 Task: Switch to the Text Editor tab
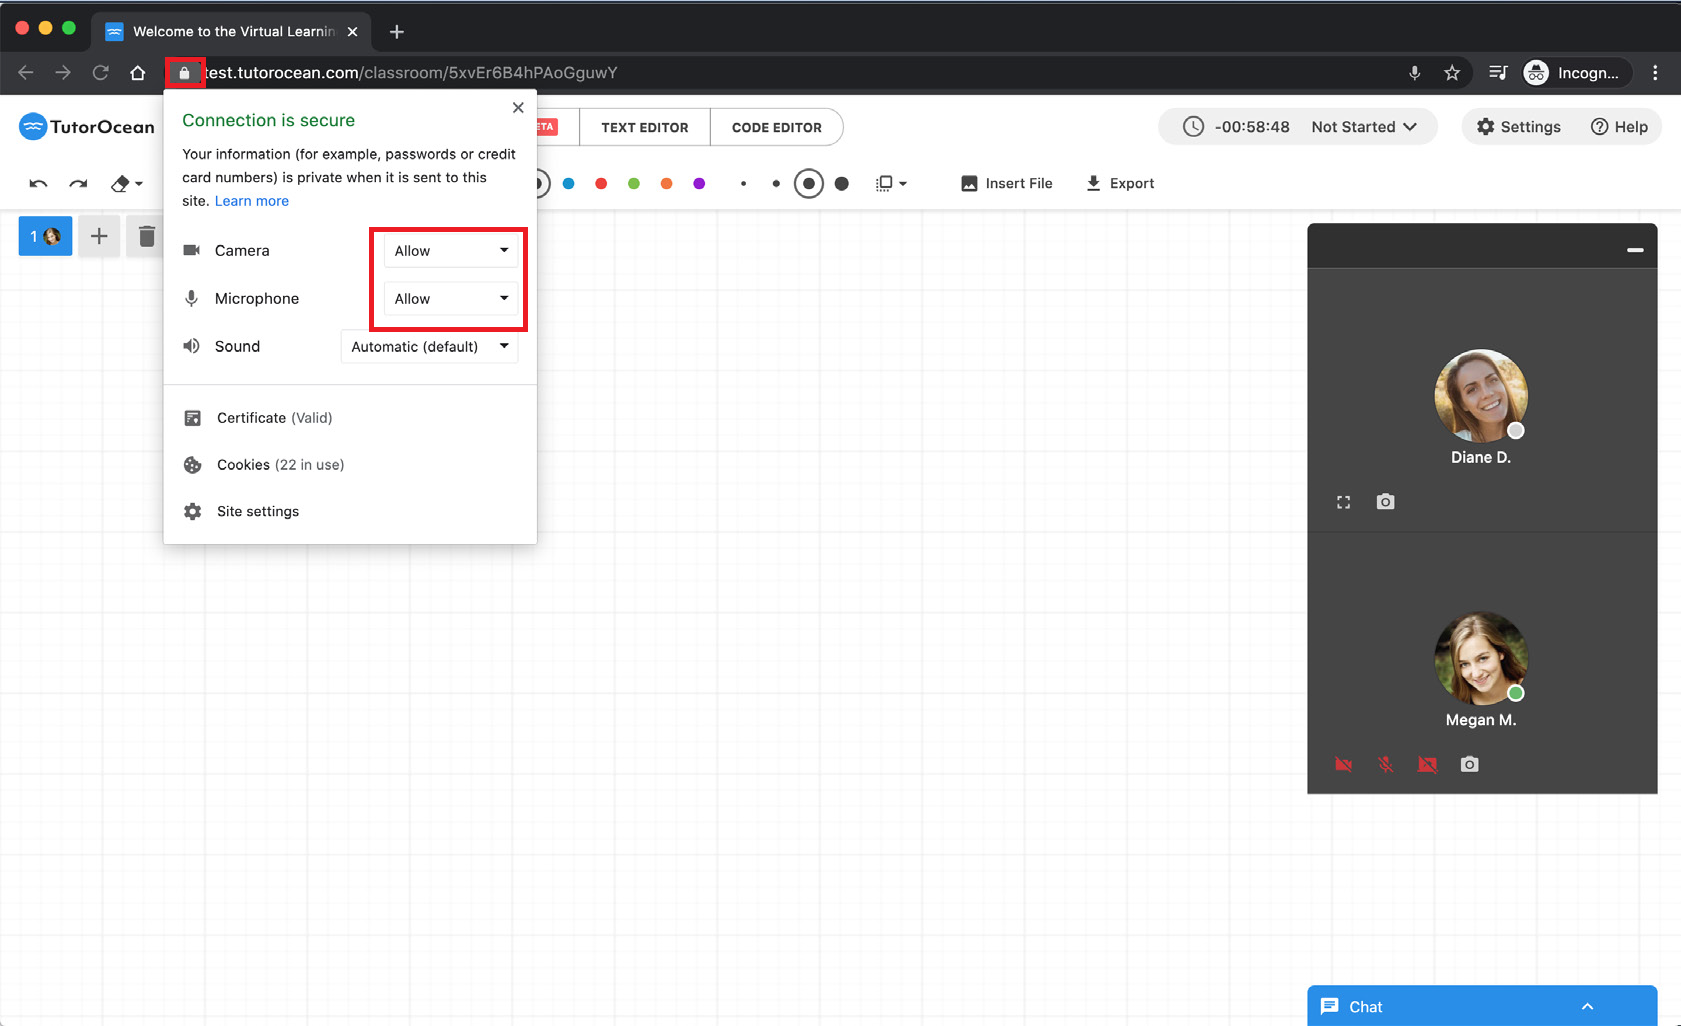tap(645, 127)
